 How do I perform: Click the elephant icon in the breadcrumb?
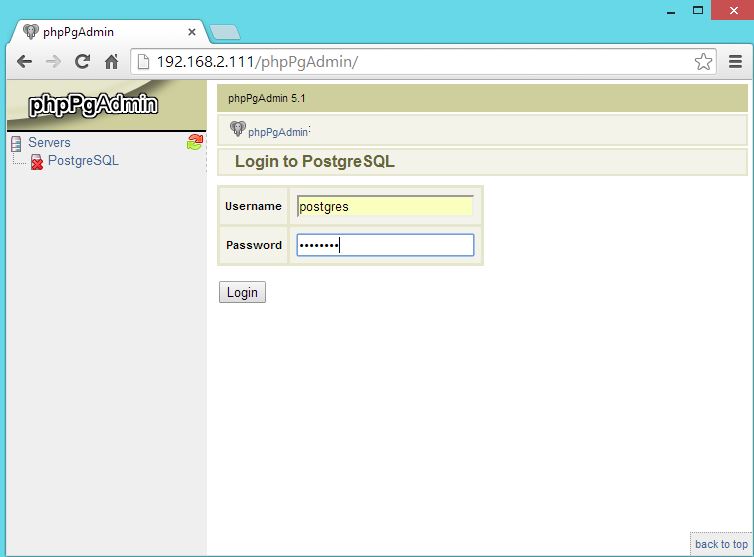click(238, 128)
